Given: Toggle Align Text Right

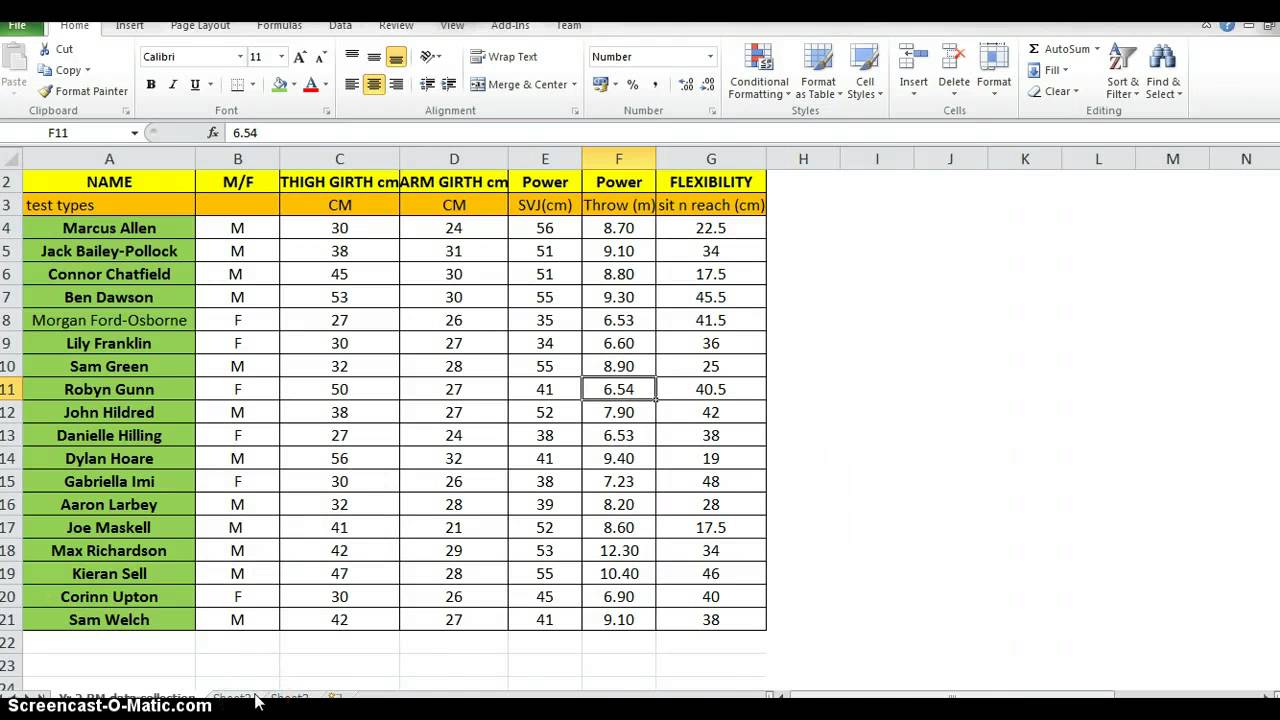Looking at the screenshot, I should tap(396, 85).
